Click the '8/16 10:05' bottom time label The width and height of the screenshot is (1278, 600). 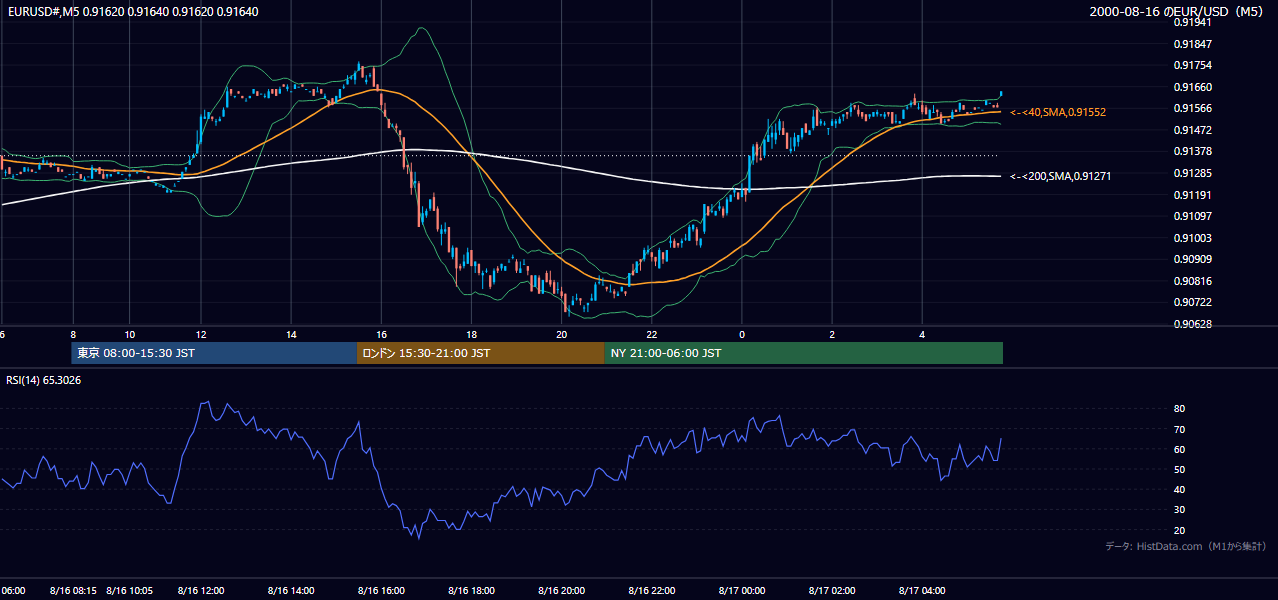(130, 591)
